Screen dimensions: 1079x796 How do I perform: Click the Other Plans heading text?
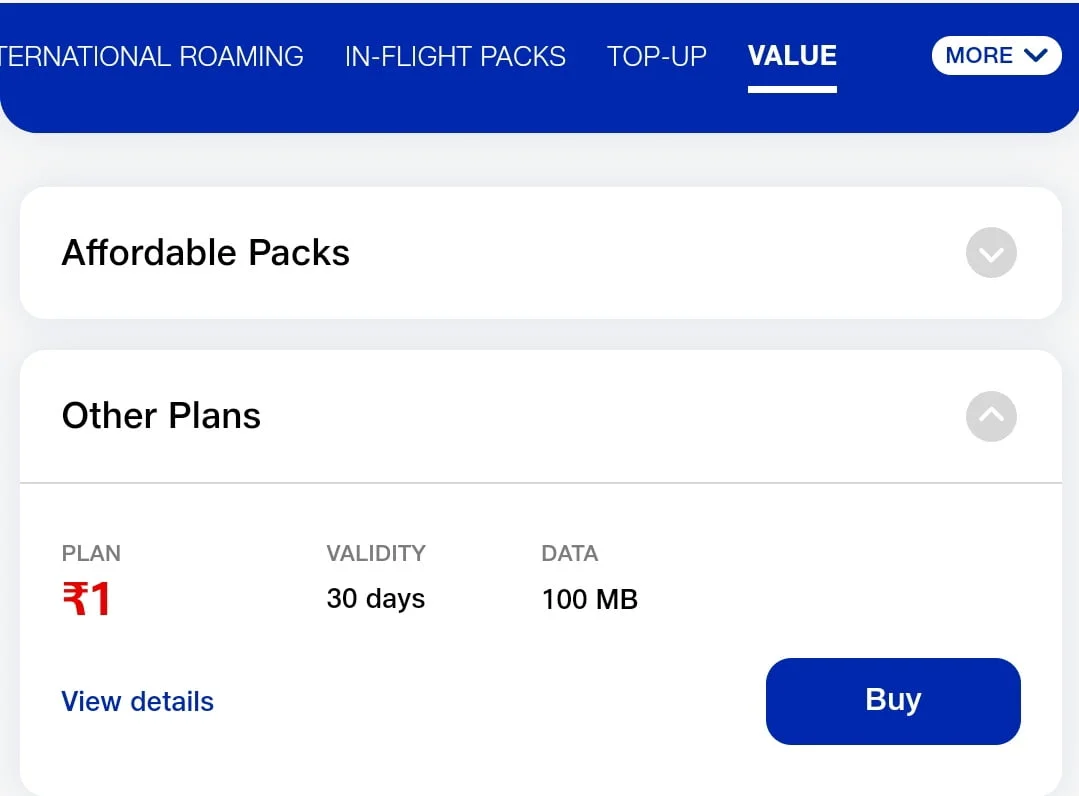point(161,416)
